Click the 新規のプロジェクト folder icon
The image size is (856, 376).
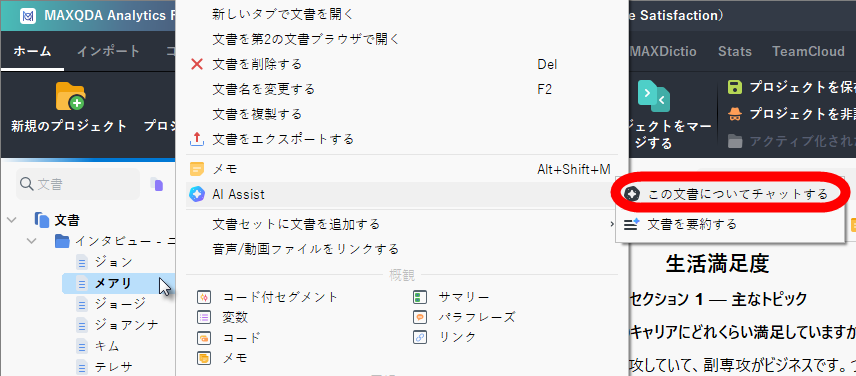tap(70, 97)
